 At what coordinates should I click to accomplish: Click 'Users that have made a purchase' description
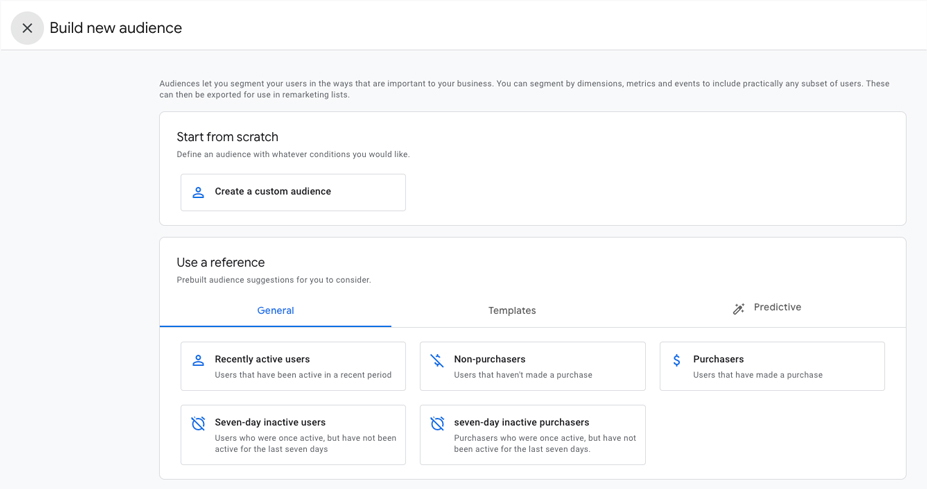tap(758, 375)
